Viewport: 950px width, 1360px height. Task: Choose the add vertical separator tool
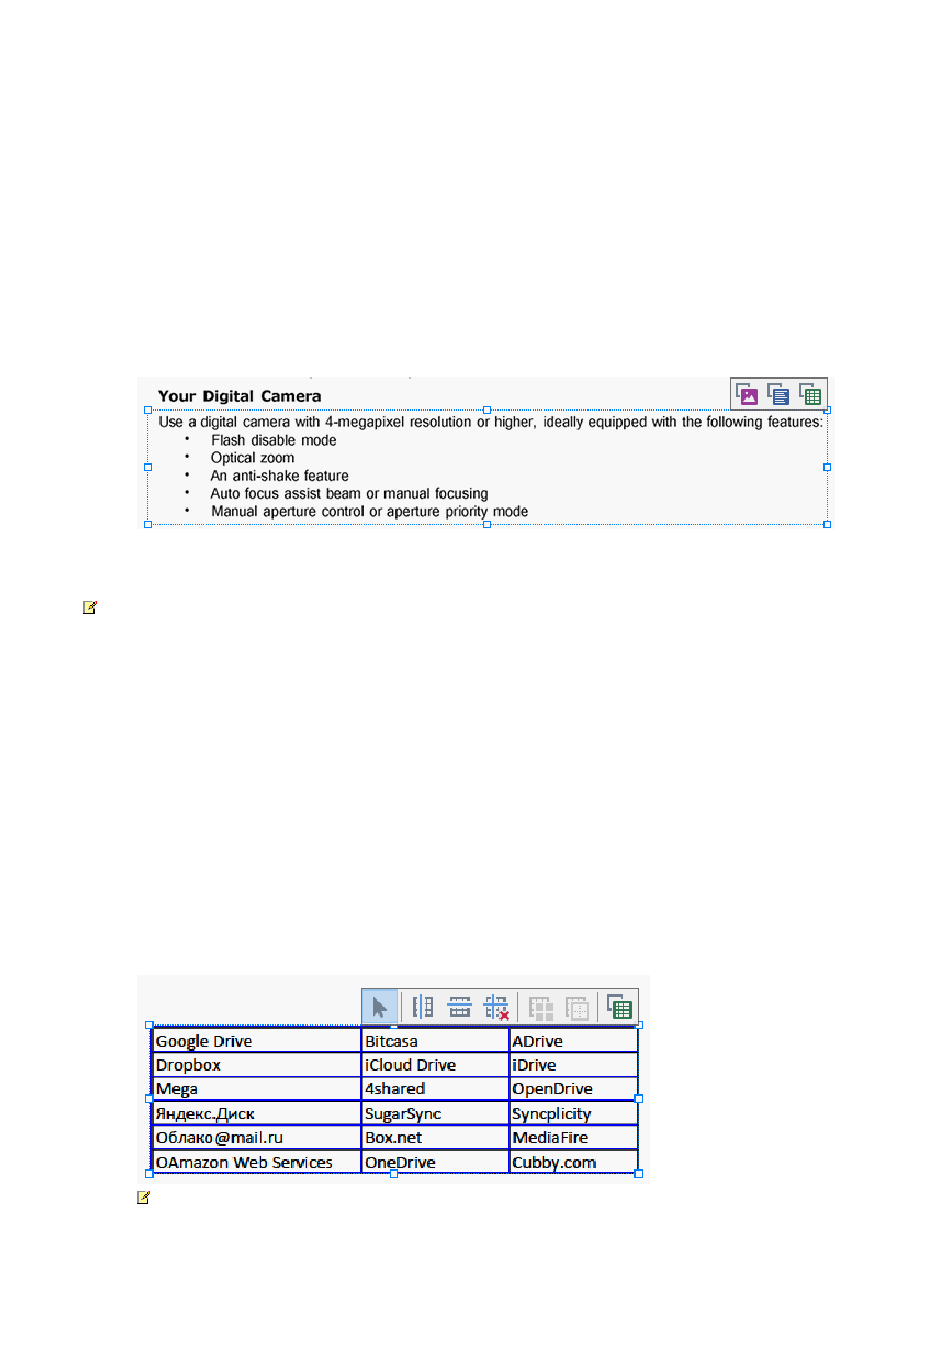click(423, 1007)
